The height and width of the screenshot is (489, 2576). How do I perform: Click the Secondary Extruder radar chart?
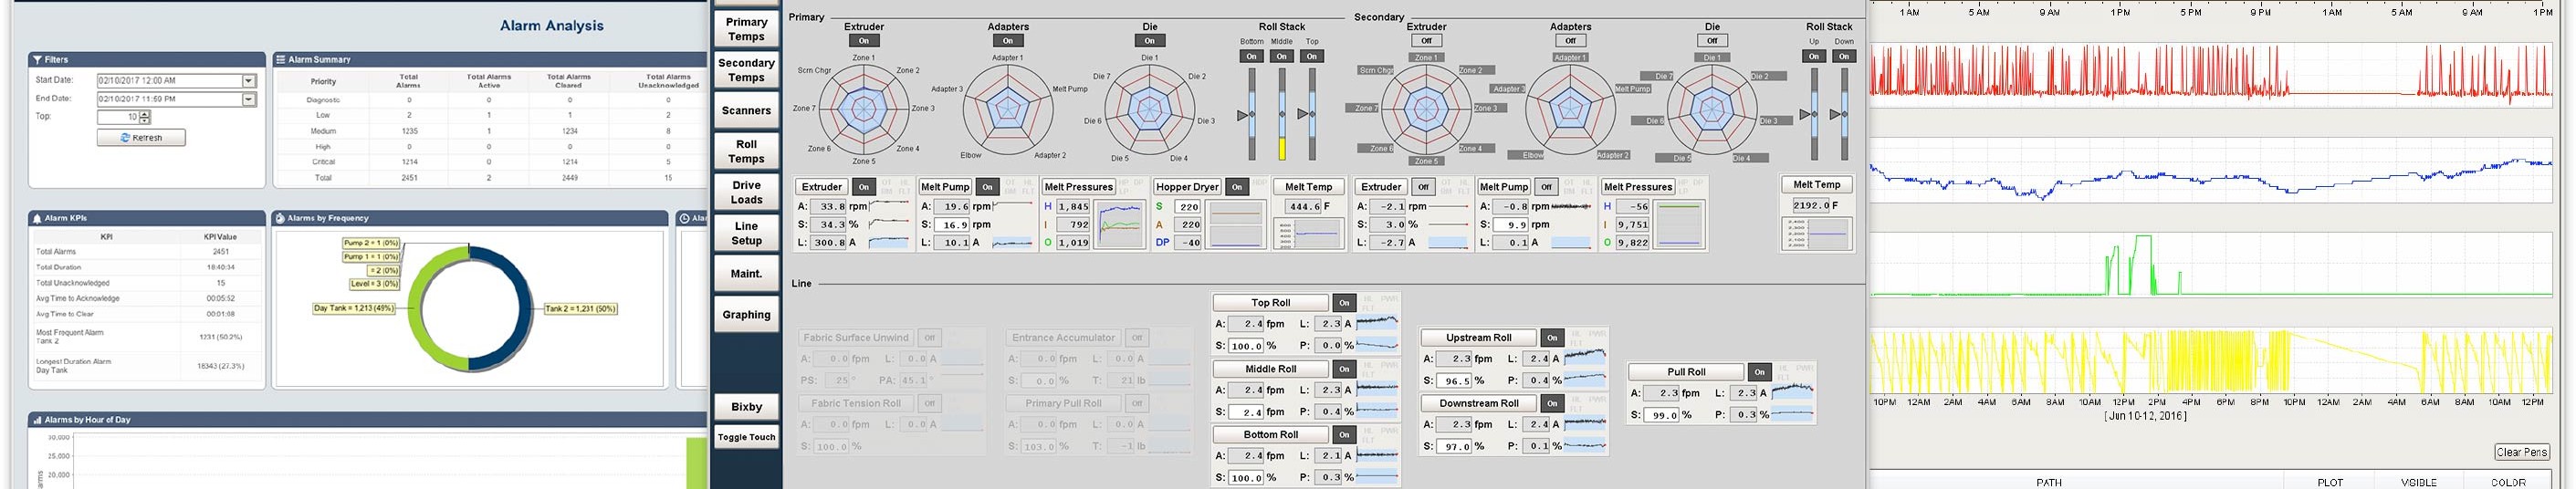[1427, 110]
